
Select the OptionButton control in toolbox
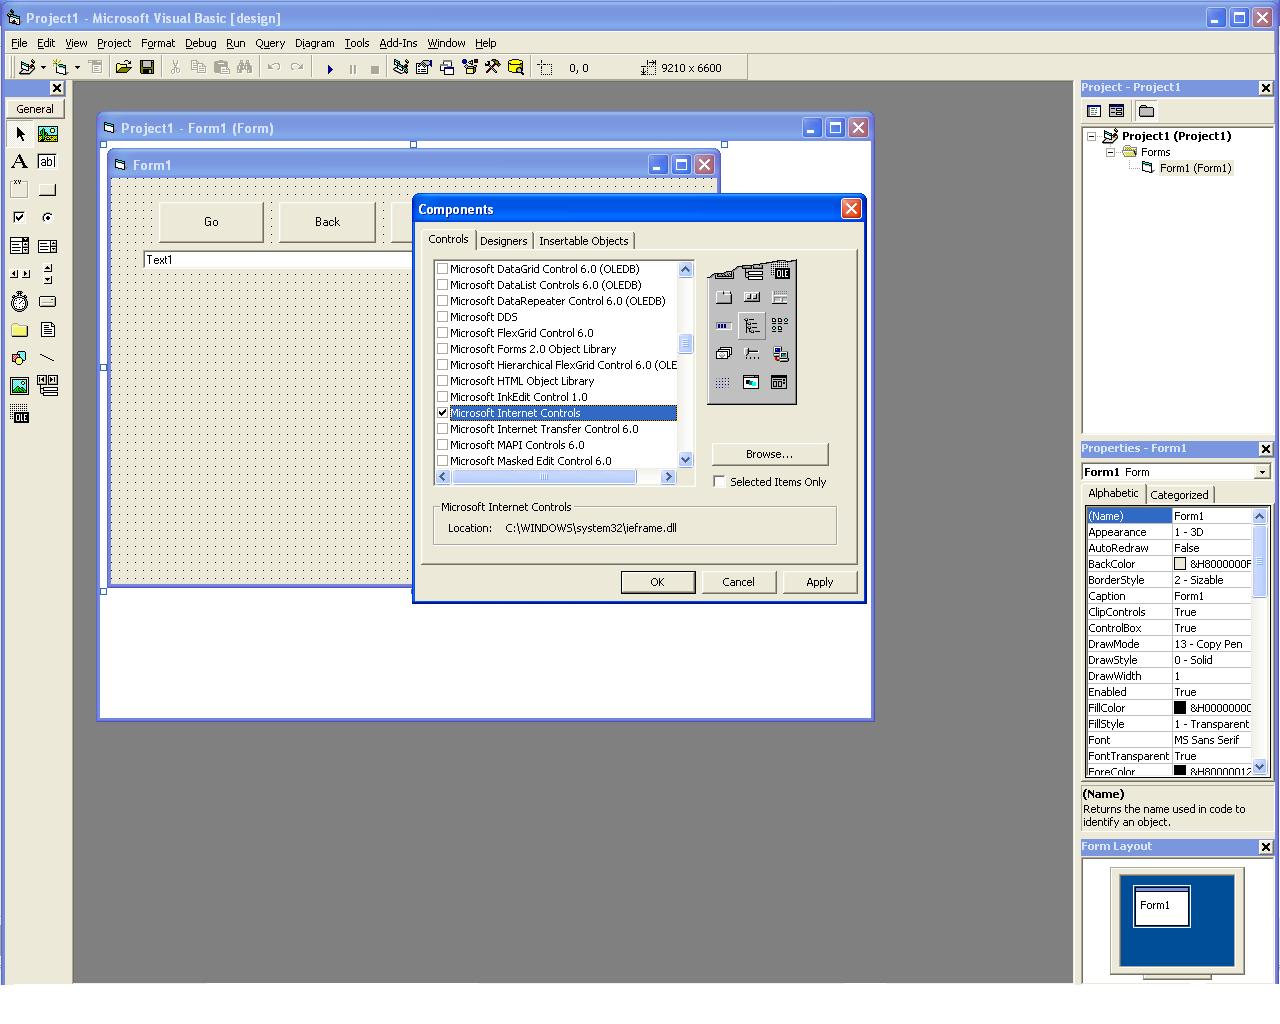48,218
